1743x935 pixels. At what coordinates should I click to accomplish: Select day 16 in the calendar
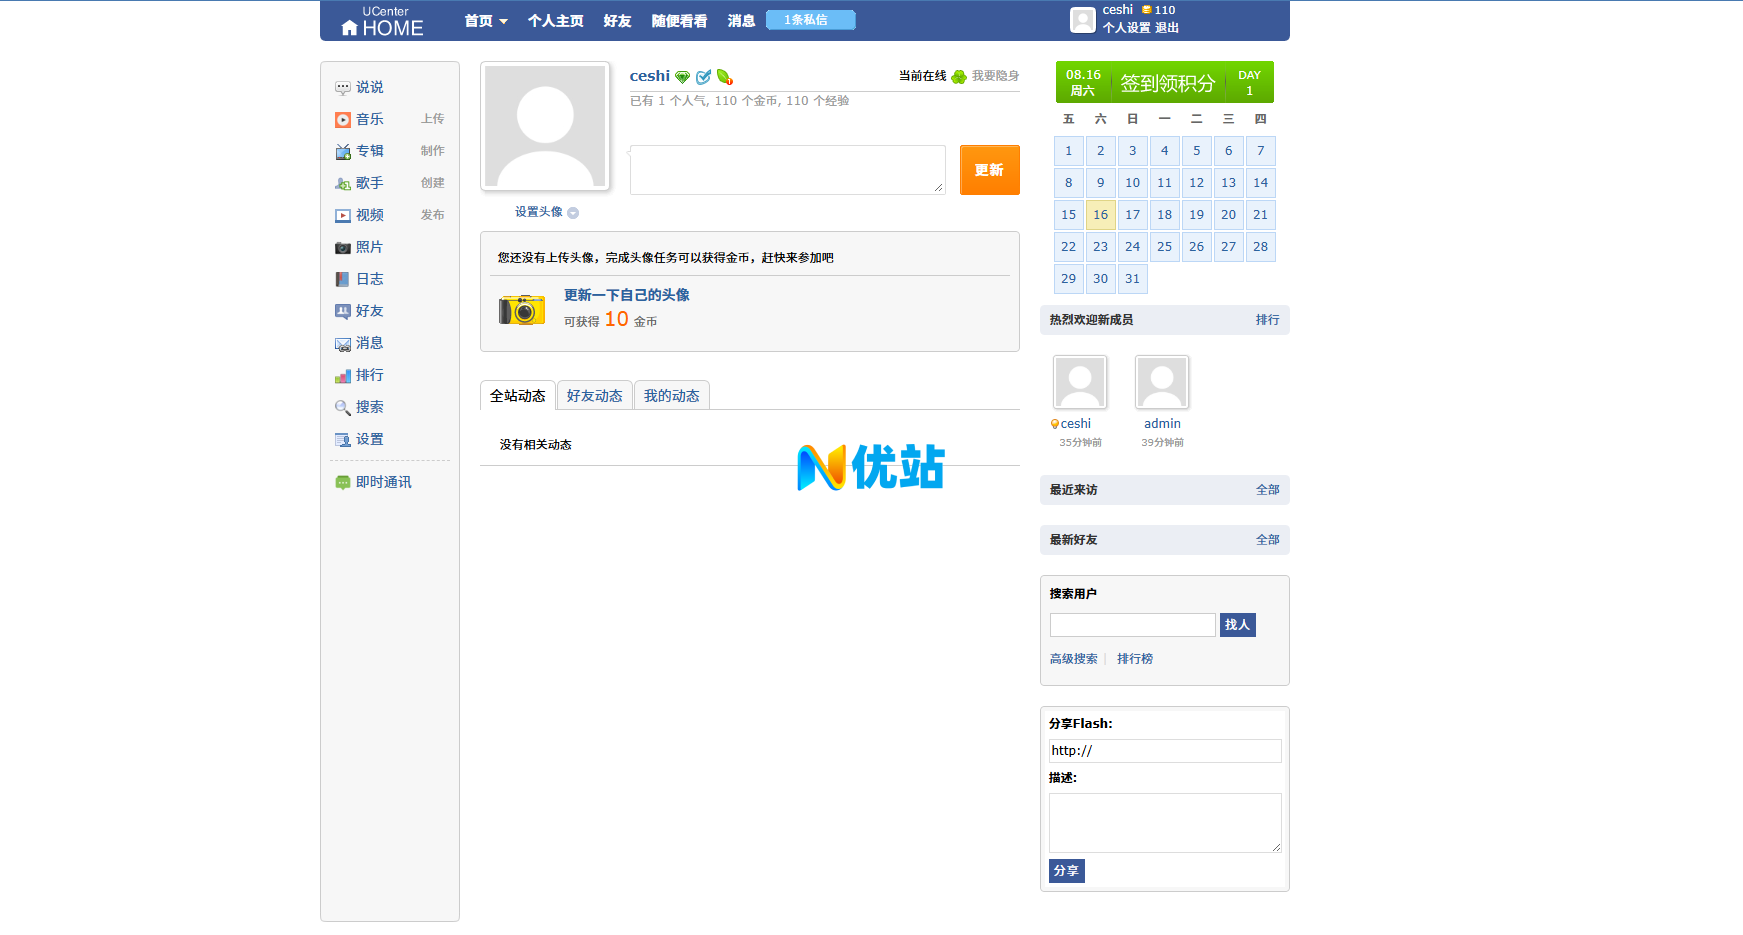pyautogui.click(x=1100, y=215)
